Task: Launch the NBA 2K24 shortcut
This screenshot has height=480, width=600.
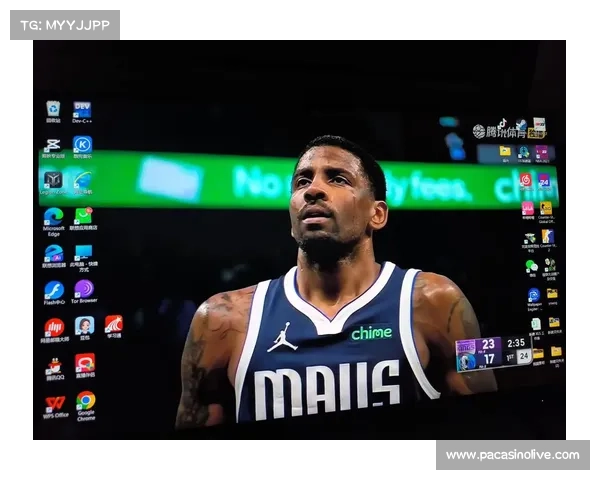Action: pos(543,182)
